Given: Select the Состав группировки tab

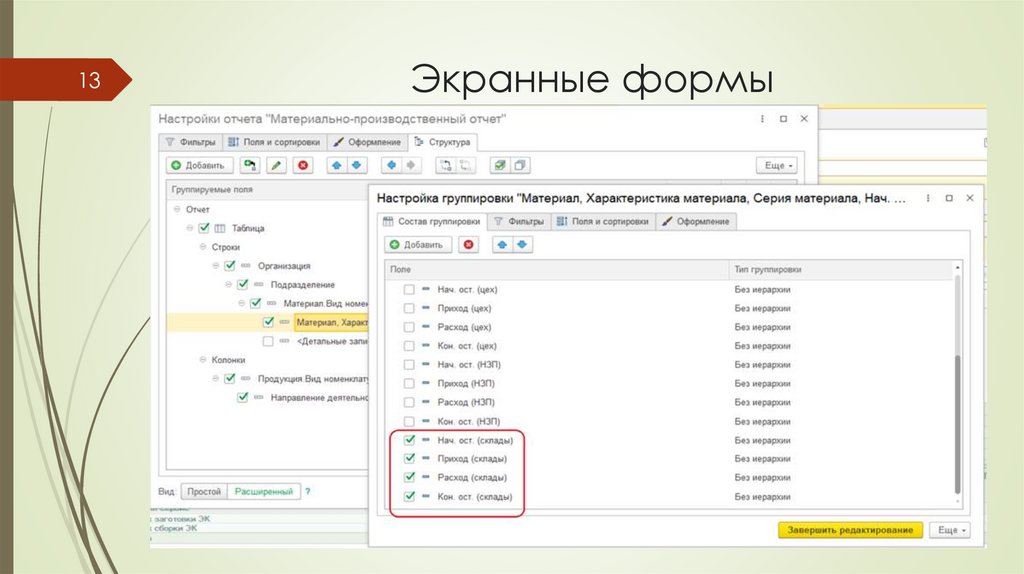Looking at the screenshot, I should click(x=431, y=222).
